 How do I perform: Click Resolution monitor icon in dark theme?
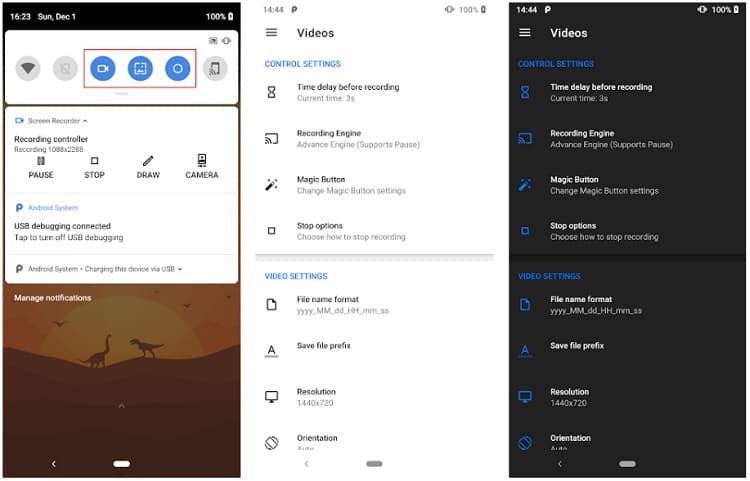(525, 397)
